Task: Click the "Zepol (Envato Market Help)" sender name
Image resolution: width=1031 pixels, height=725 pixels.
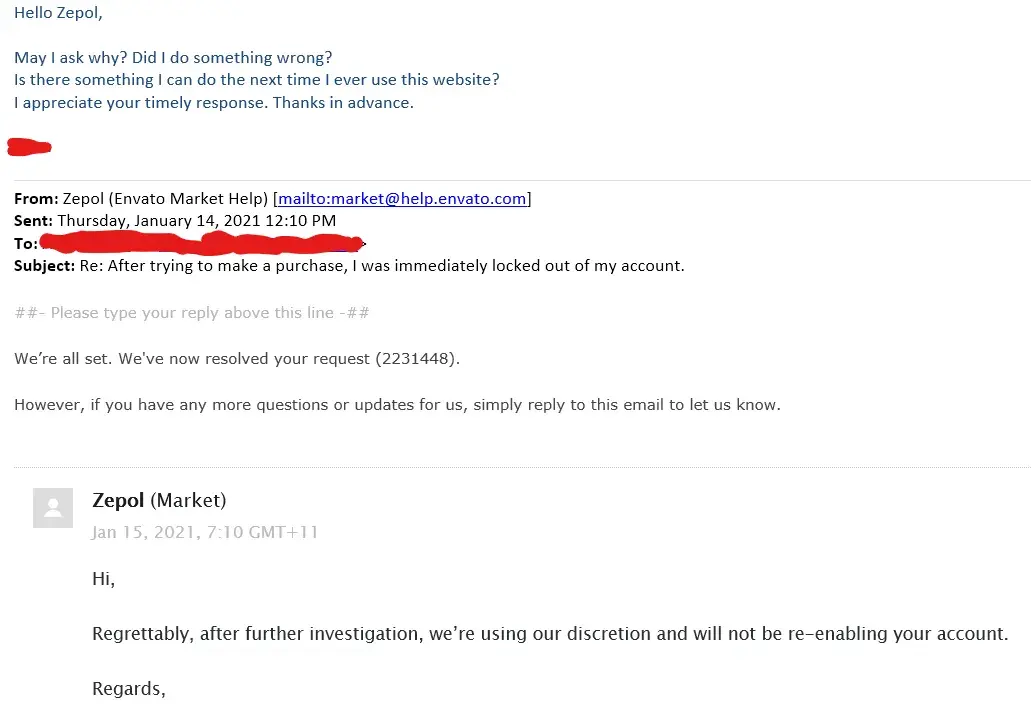Action: (166, 199)
